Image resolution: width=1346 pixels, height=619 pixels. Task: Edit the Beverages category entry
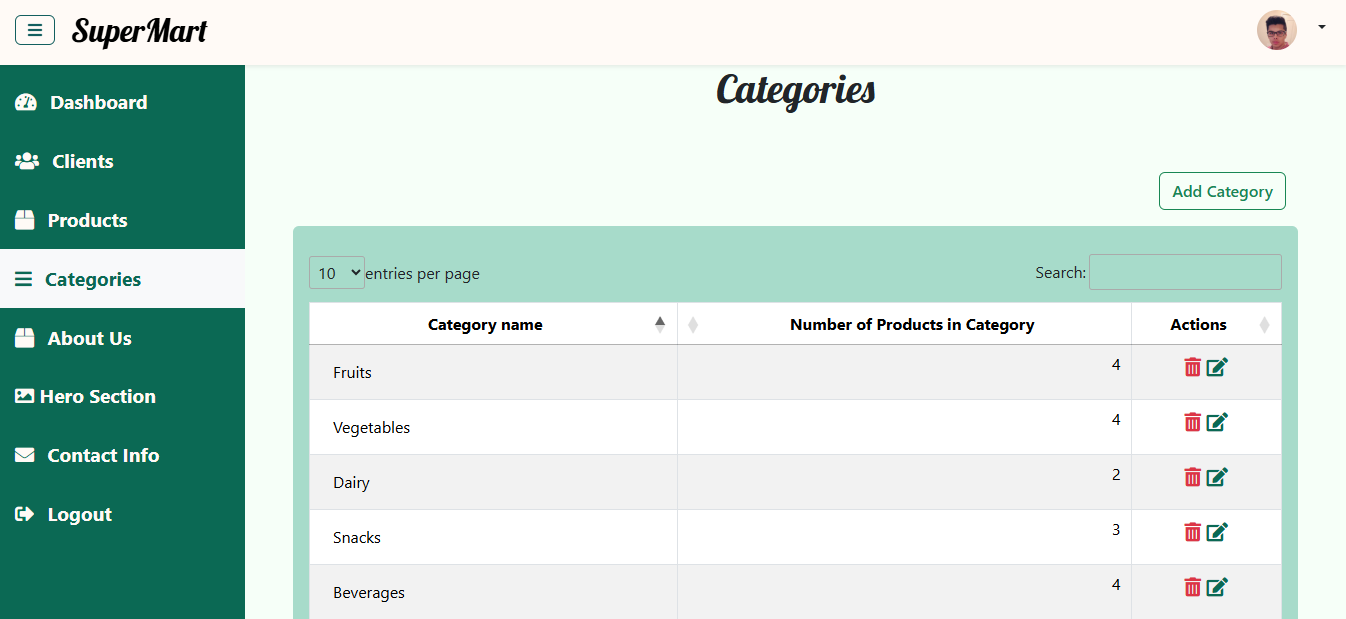[1216, 587]
